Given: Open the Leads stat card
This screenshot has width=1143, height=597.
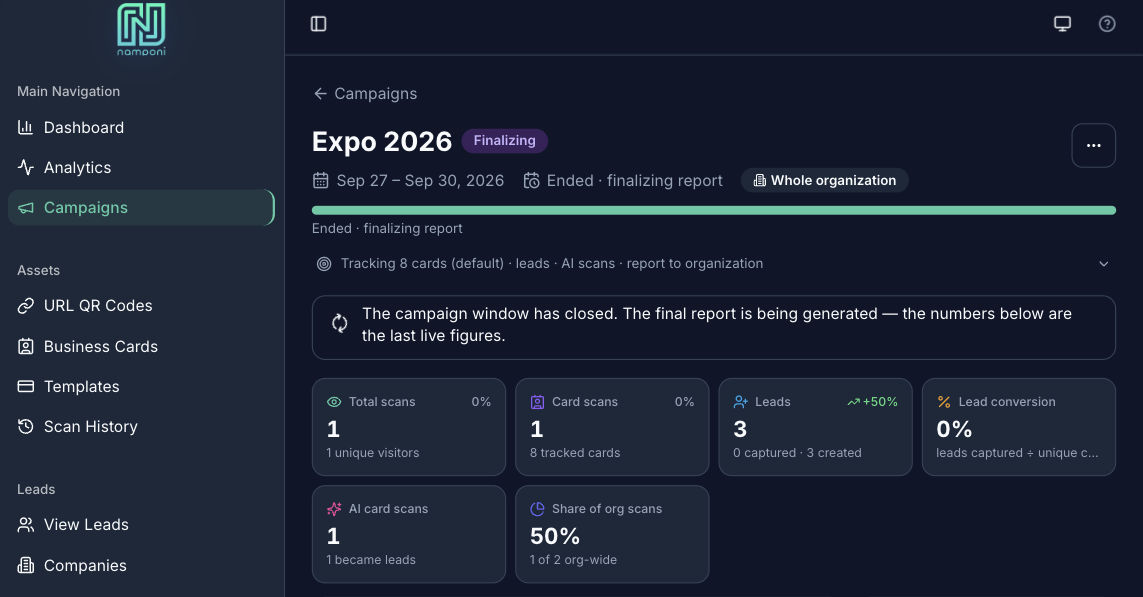Looking at the screenshot, I should pos(816,427).
